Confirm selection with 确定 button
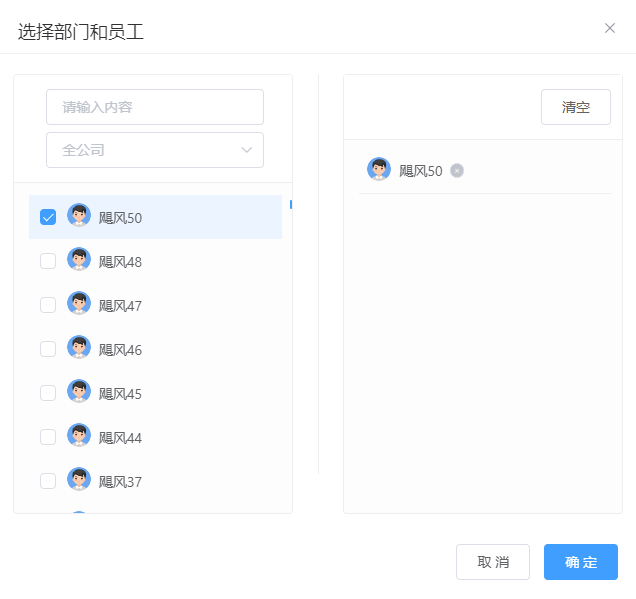The height and width of the screenshot is (599, 636). point(581,562)
